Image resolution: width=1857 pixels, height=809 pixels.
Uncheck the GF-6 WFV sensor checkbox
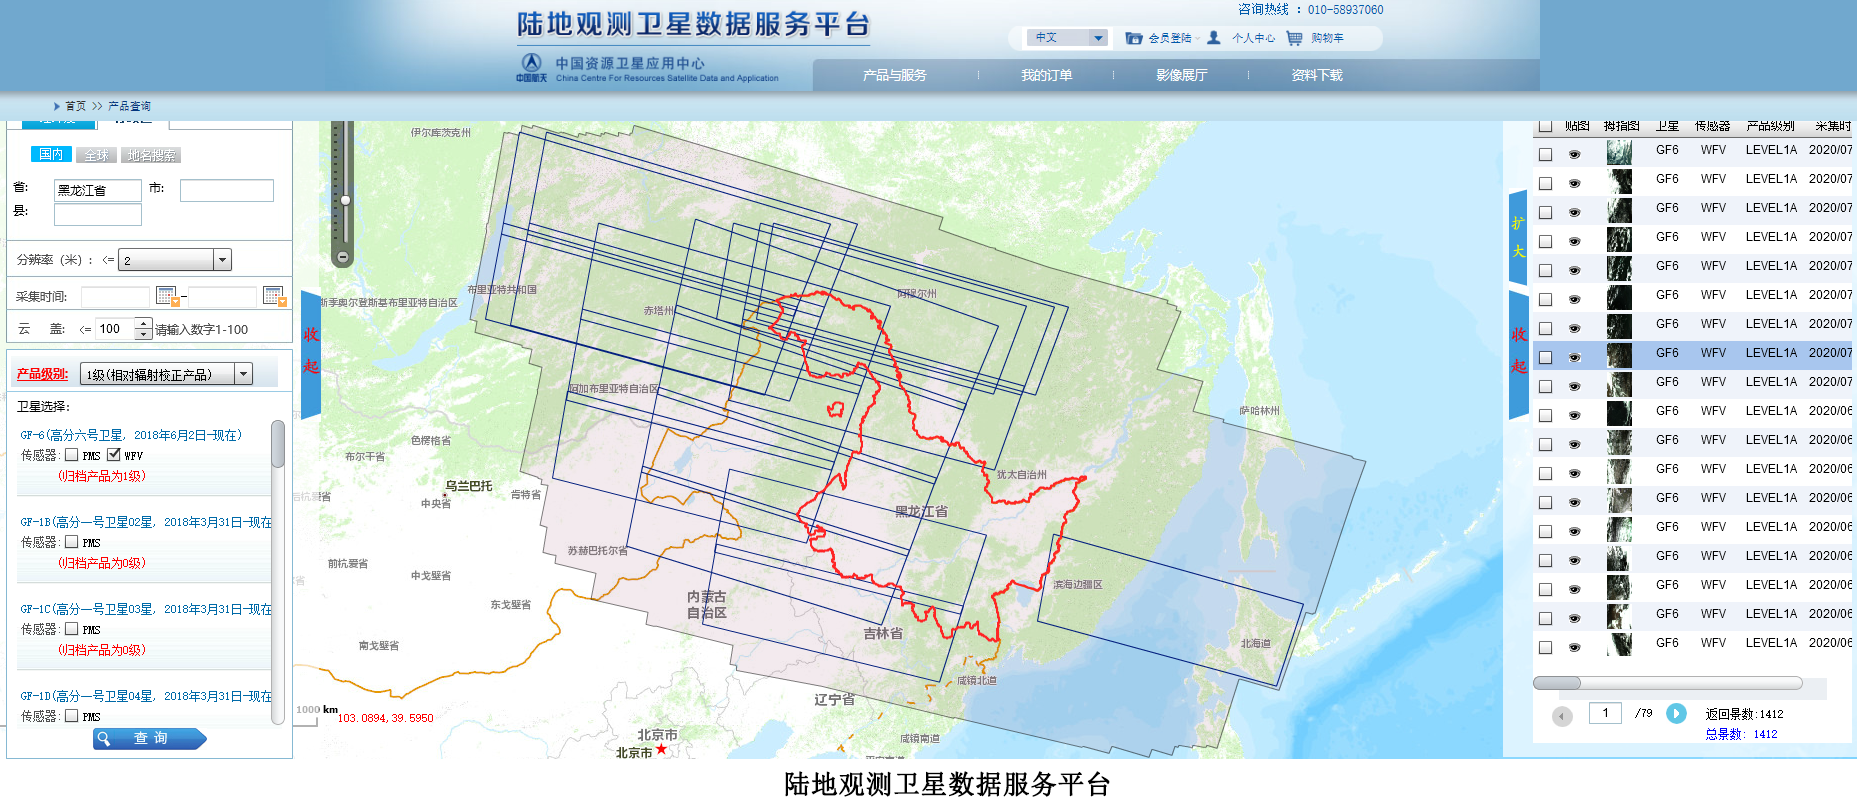(x=114, y=455)
